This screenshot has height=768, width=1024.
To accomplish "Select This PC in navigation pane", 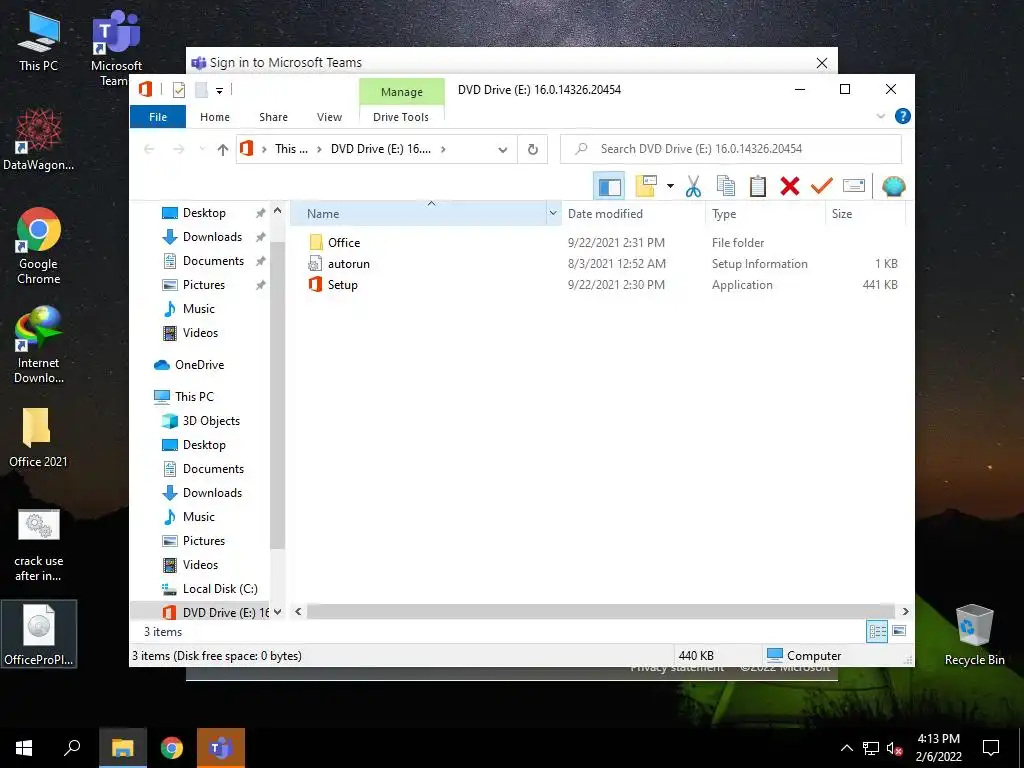I will 194,397.
